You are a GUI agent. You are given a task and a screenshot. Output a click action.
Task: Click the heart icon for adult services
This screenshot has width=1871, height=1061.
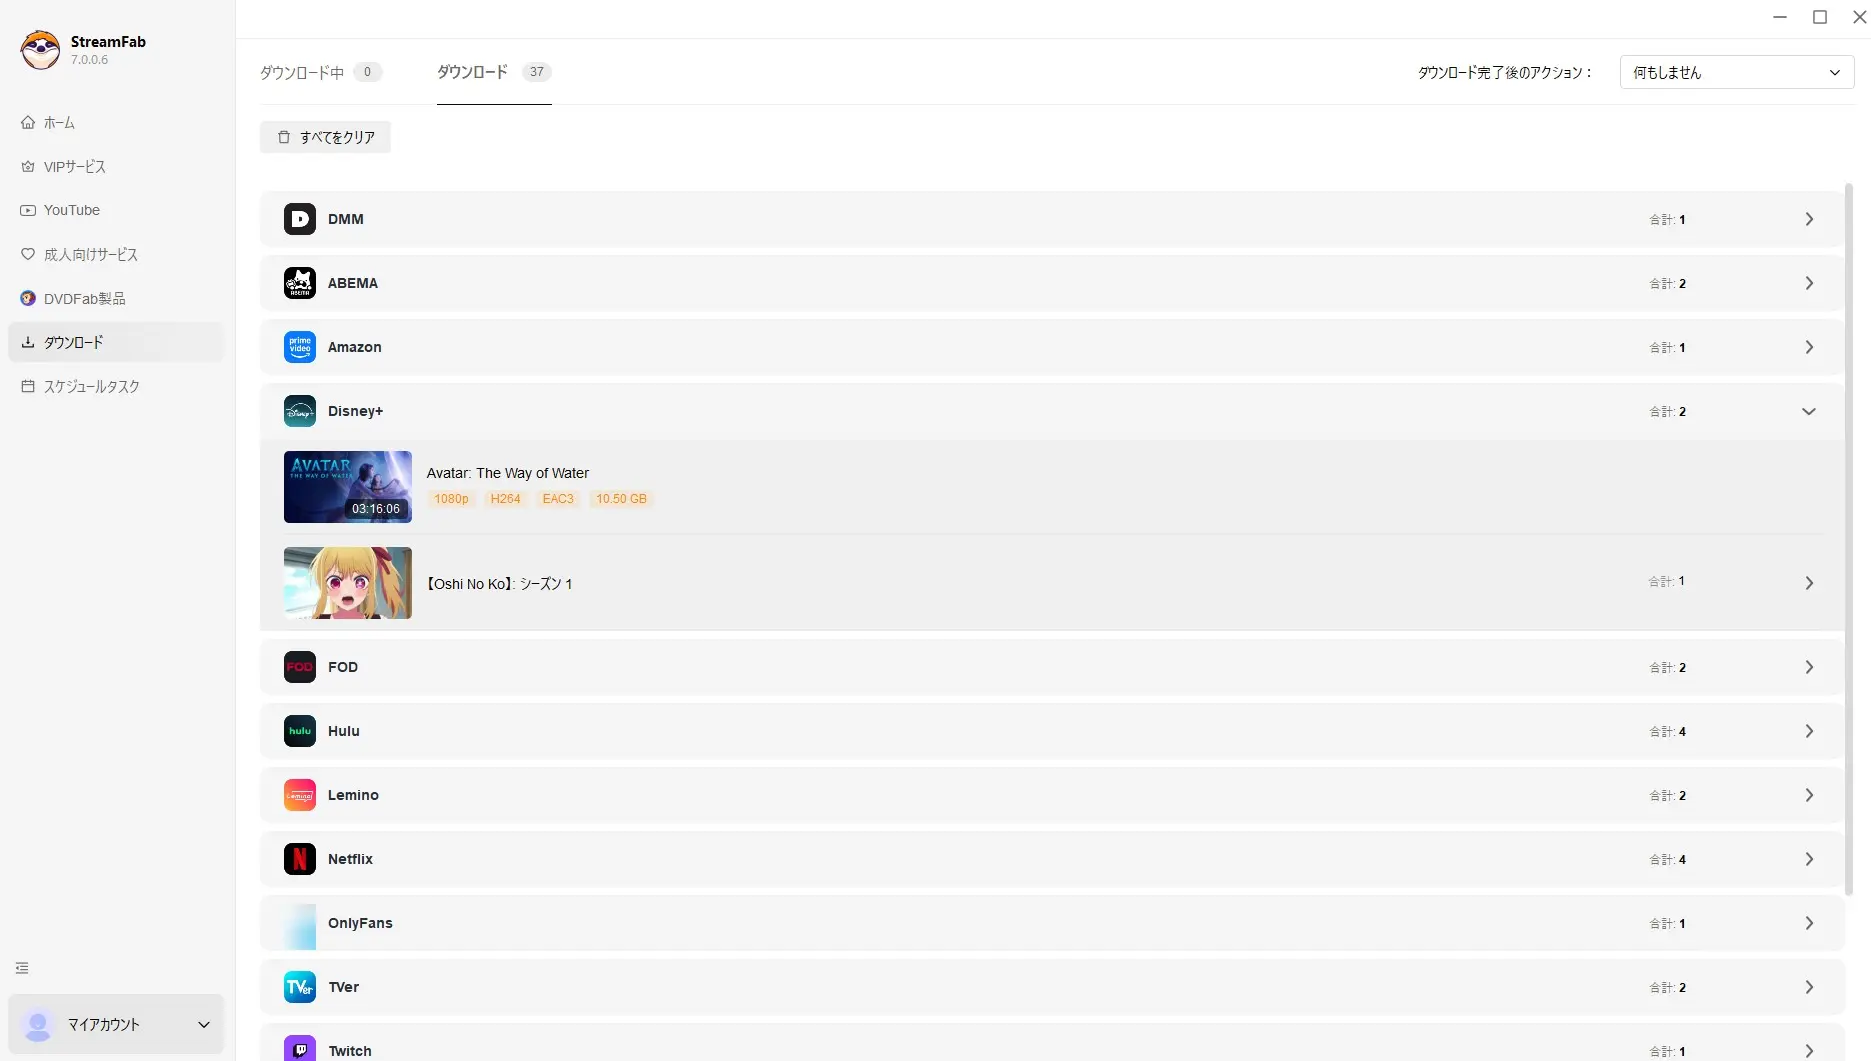tap(28, 255)
